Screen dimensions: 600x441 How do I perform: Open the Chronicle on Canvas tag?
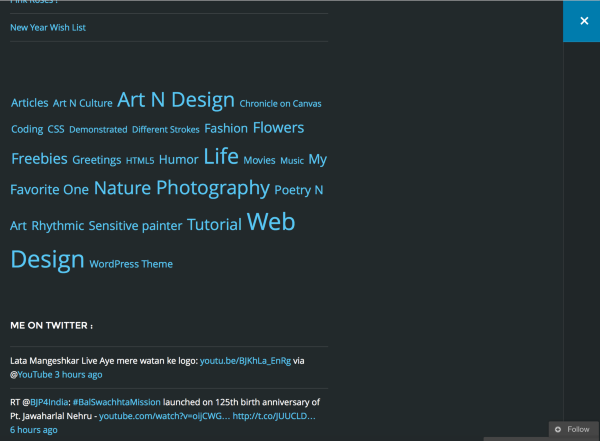(x=280, y=103)
